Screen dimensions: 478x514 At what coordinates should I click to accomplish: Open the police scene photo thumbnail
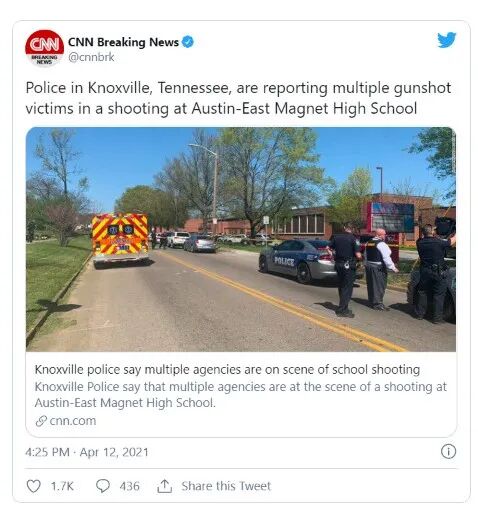(240, 239)
